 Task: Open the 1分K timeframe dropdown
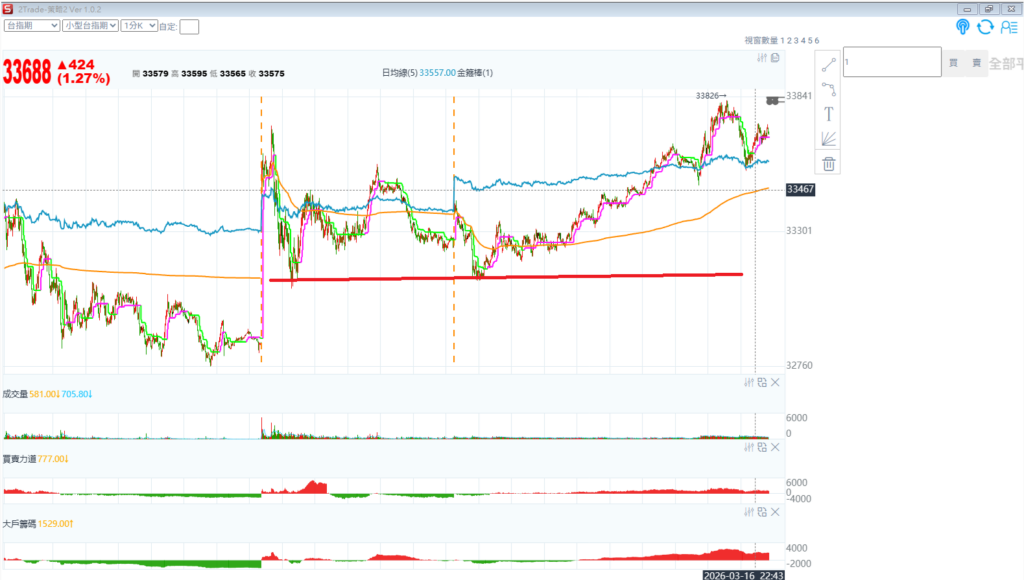pos(139,26)
